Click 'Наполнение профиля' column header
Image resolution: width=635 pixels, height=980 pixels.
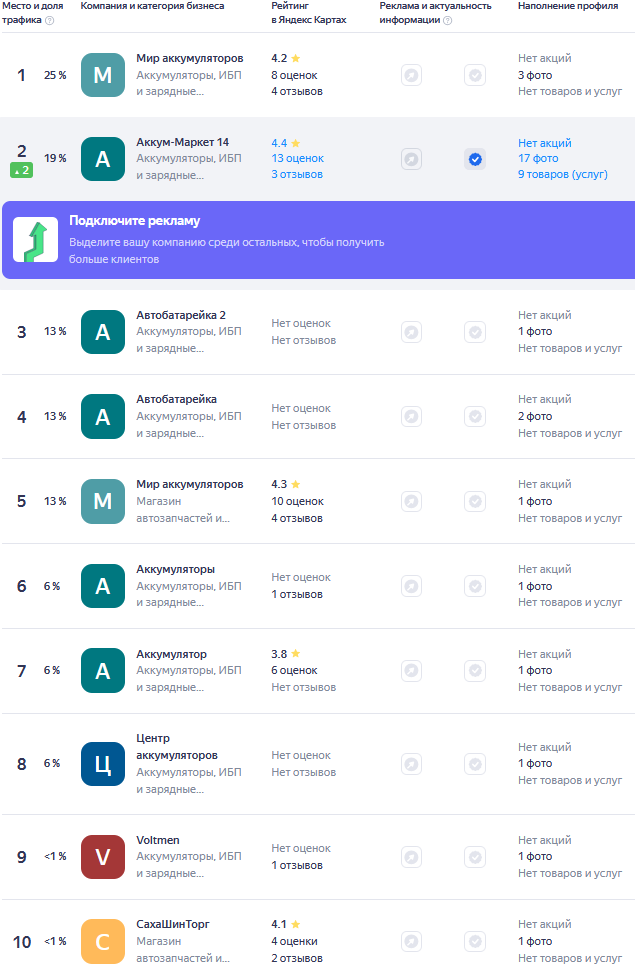point(568,6)
